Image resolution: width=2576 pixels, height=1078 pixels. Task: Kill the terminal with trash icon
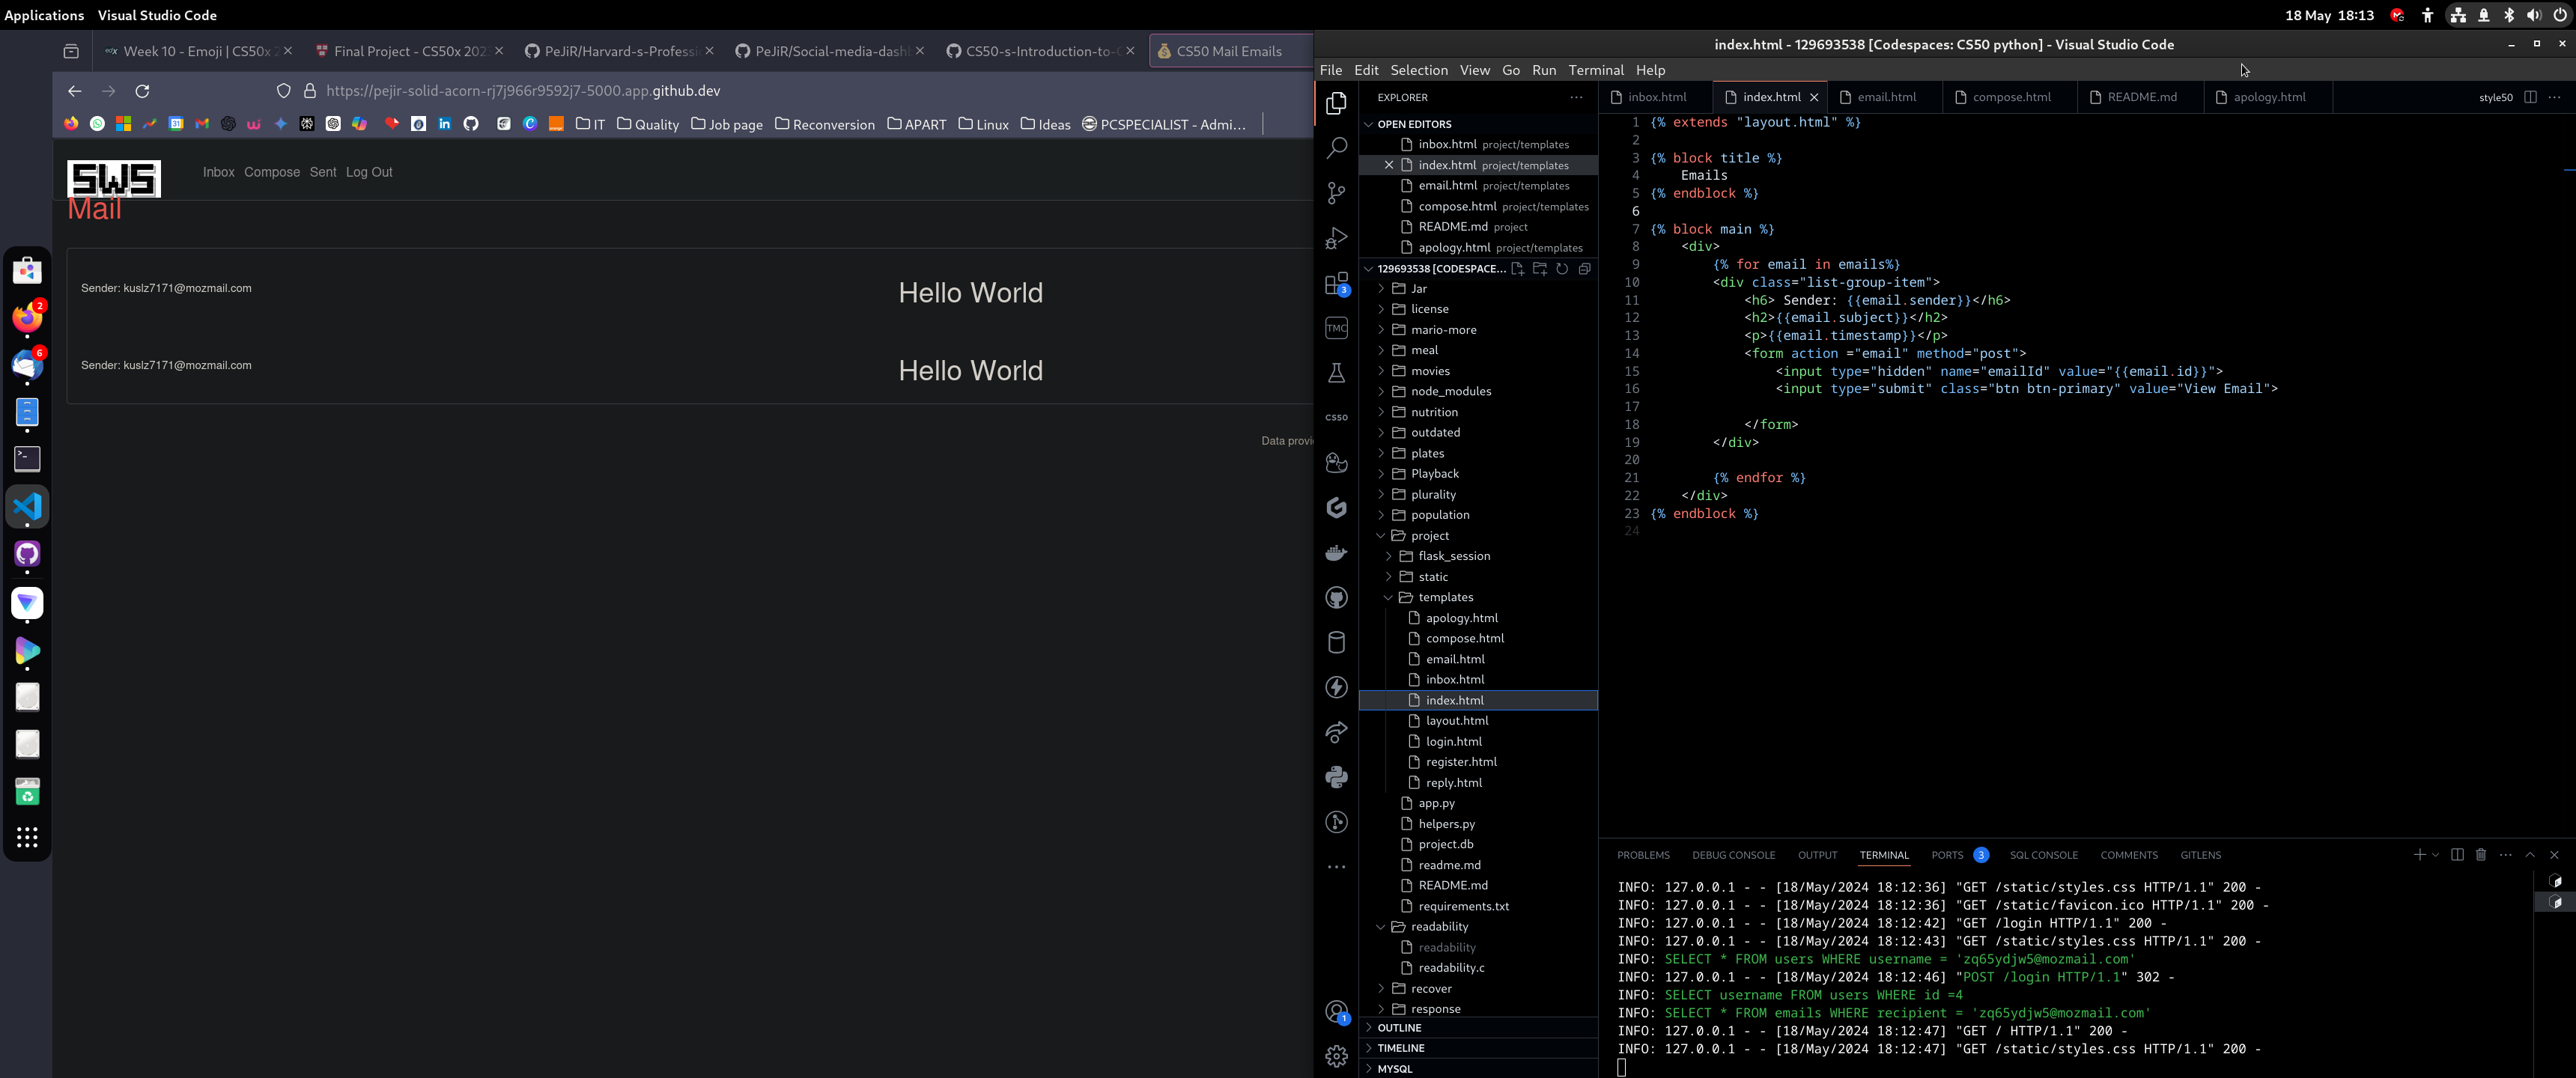tap(2481, 855)
